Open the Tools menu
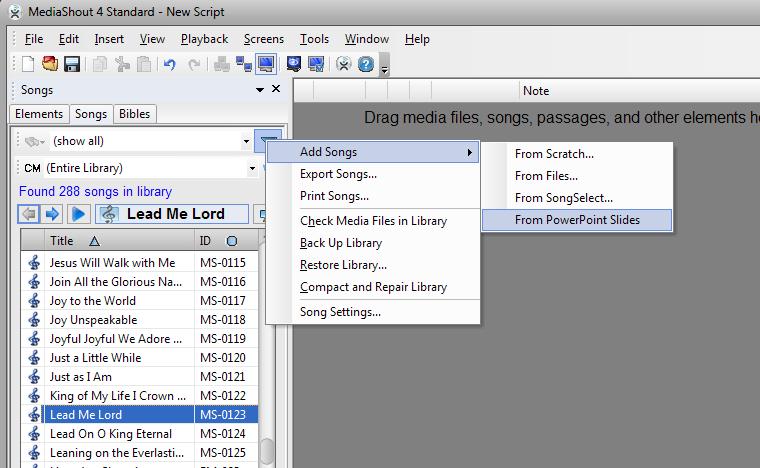This screenshot has width=760, height=468. 314,39
